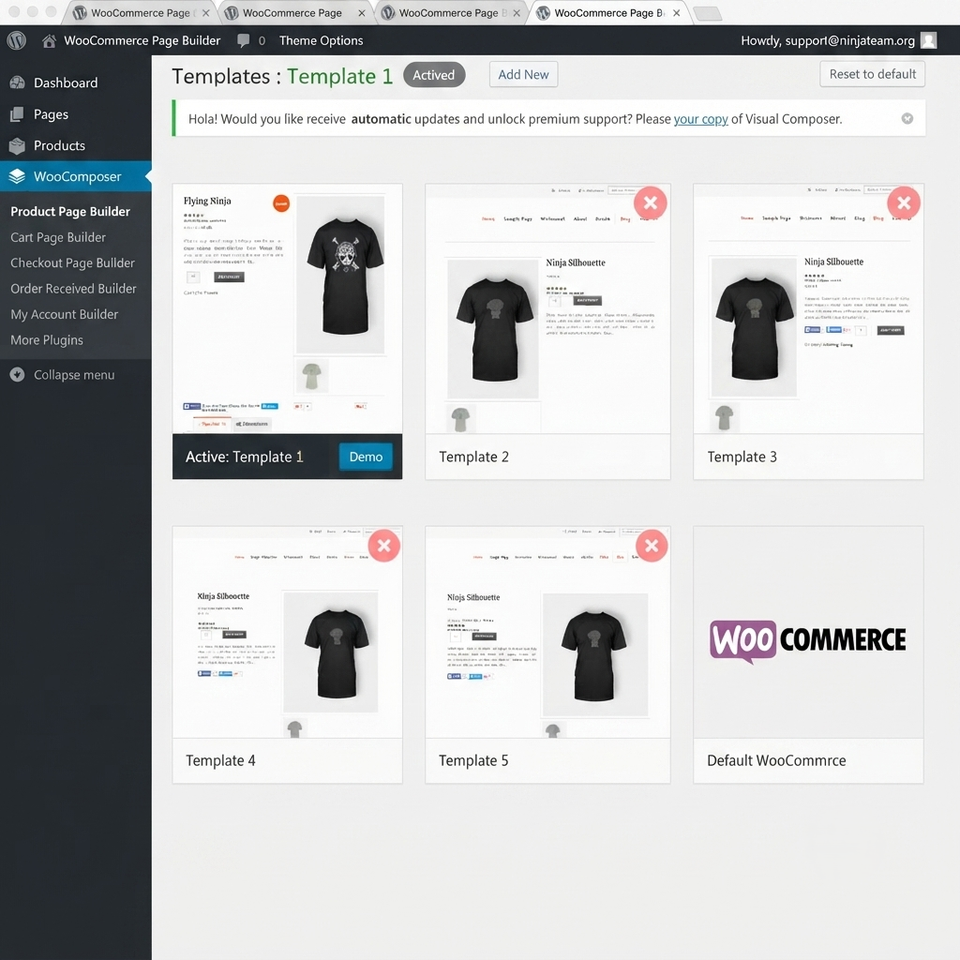The height and width of the screenshot is (960, 960).
Task: Open Order Received Builder submenu
Action: pos(73,288)
